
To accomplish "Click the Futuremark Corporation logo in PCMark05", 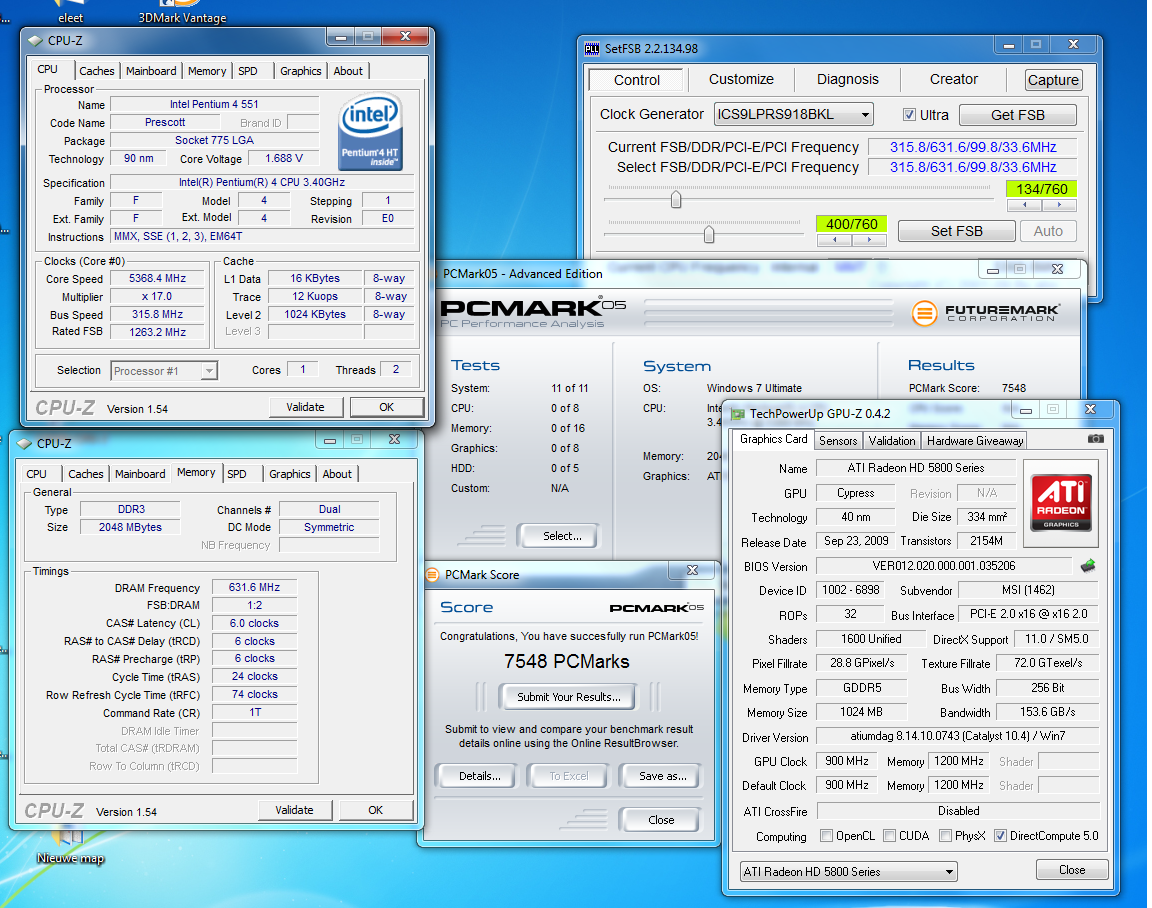I will point(985,313).
